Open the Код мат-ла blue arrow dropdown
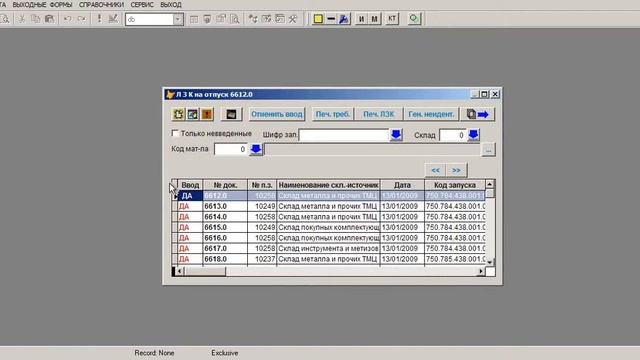Screen dimensions: 640x360 pos(256,149)
